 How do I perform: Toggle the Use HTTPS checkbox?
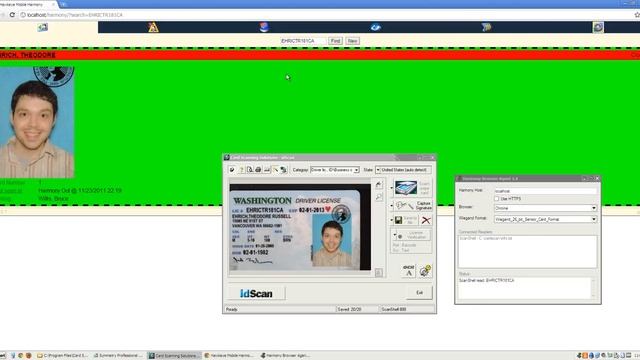click(496, 199)
